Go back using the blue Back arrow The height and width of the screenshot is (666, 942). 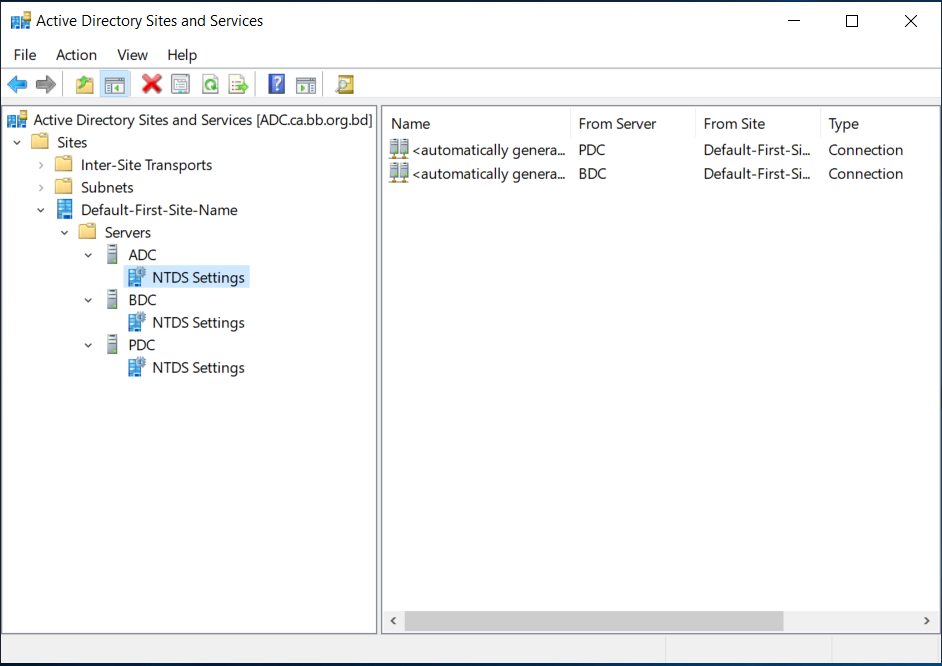click(x=17, y=85)
